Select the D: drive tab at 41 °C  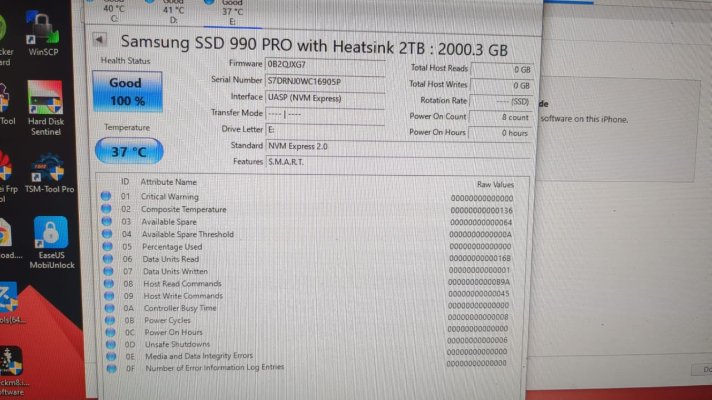[173, 11]
